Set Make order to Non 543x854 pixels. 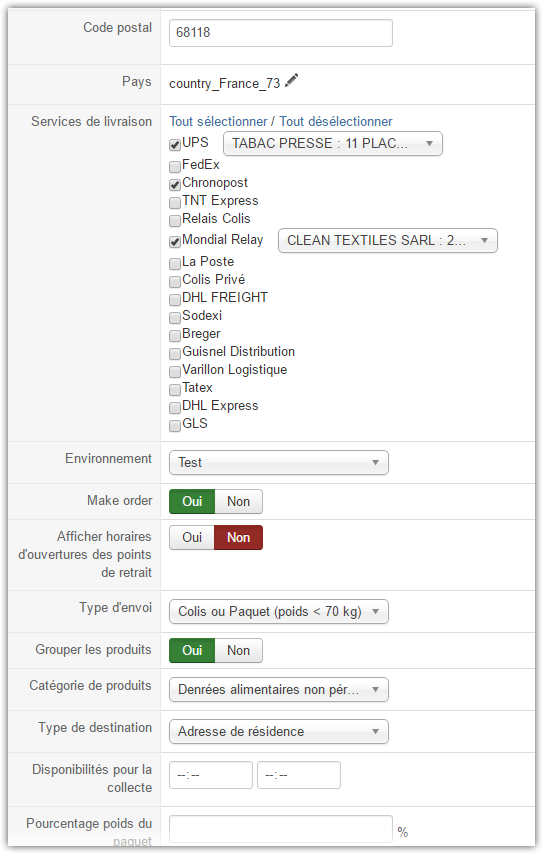[239, 502]
